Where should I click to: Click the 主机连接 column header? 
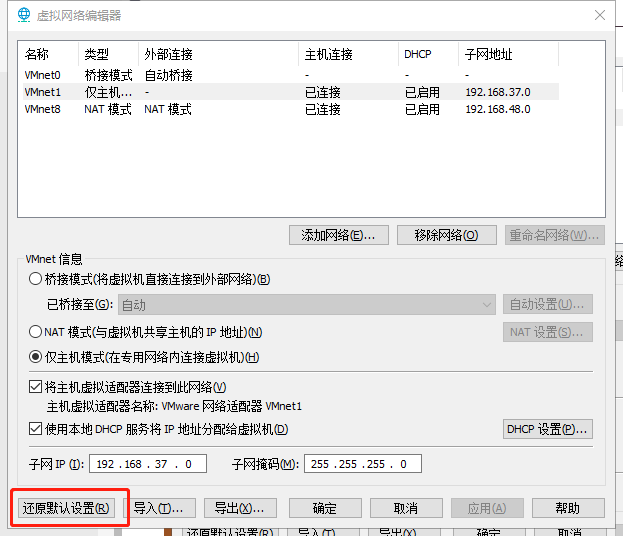(x=349, y=54)
